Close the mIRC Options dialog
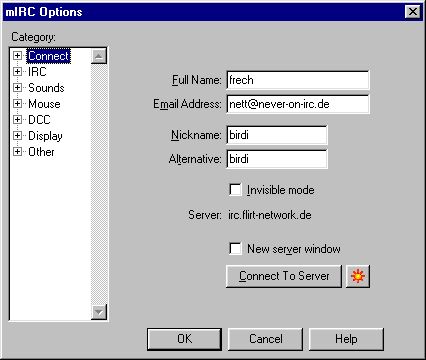The image size is (426, 360). click(x=413, y=12)
